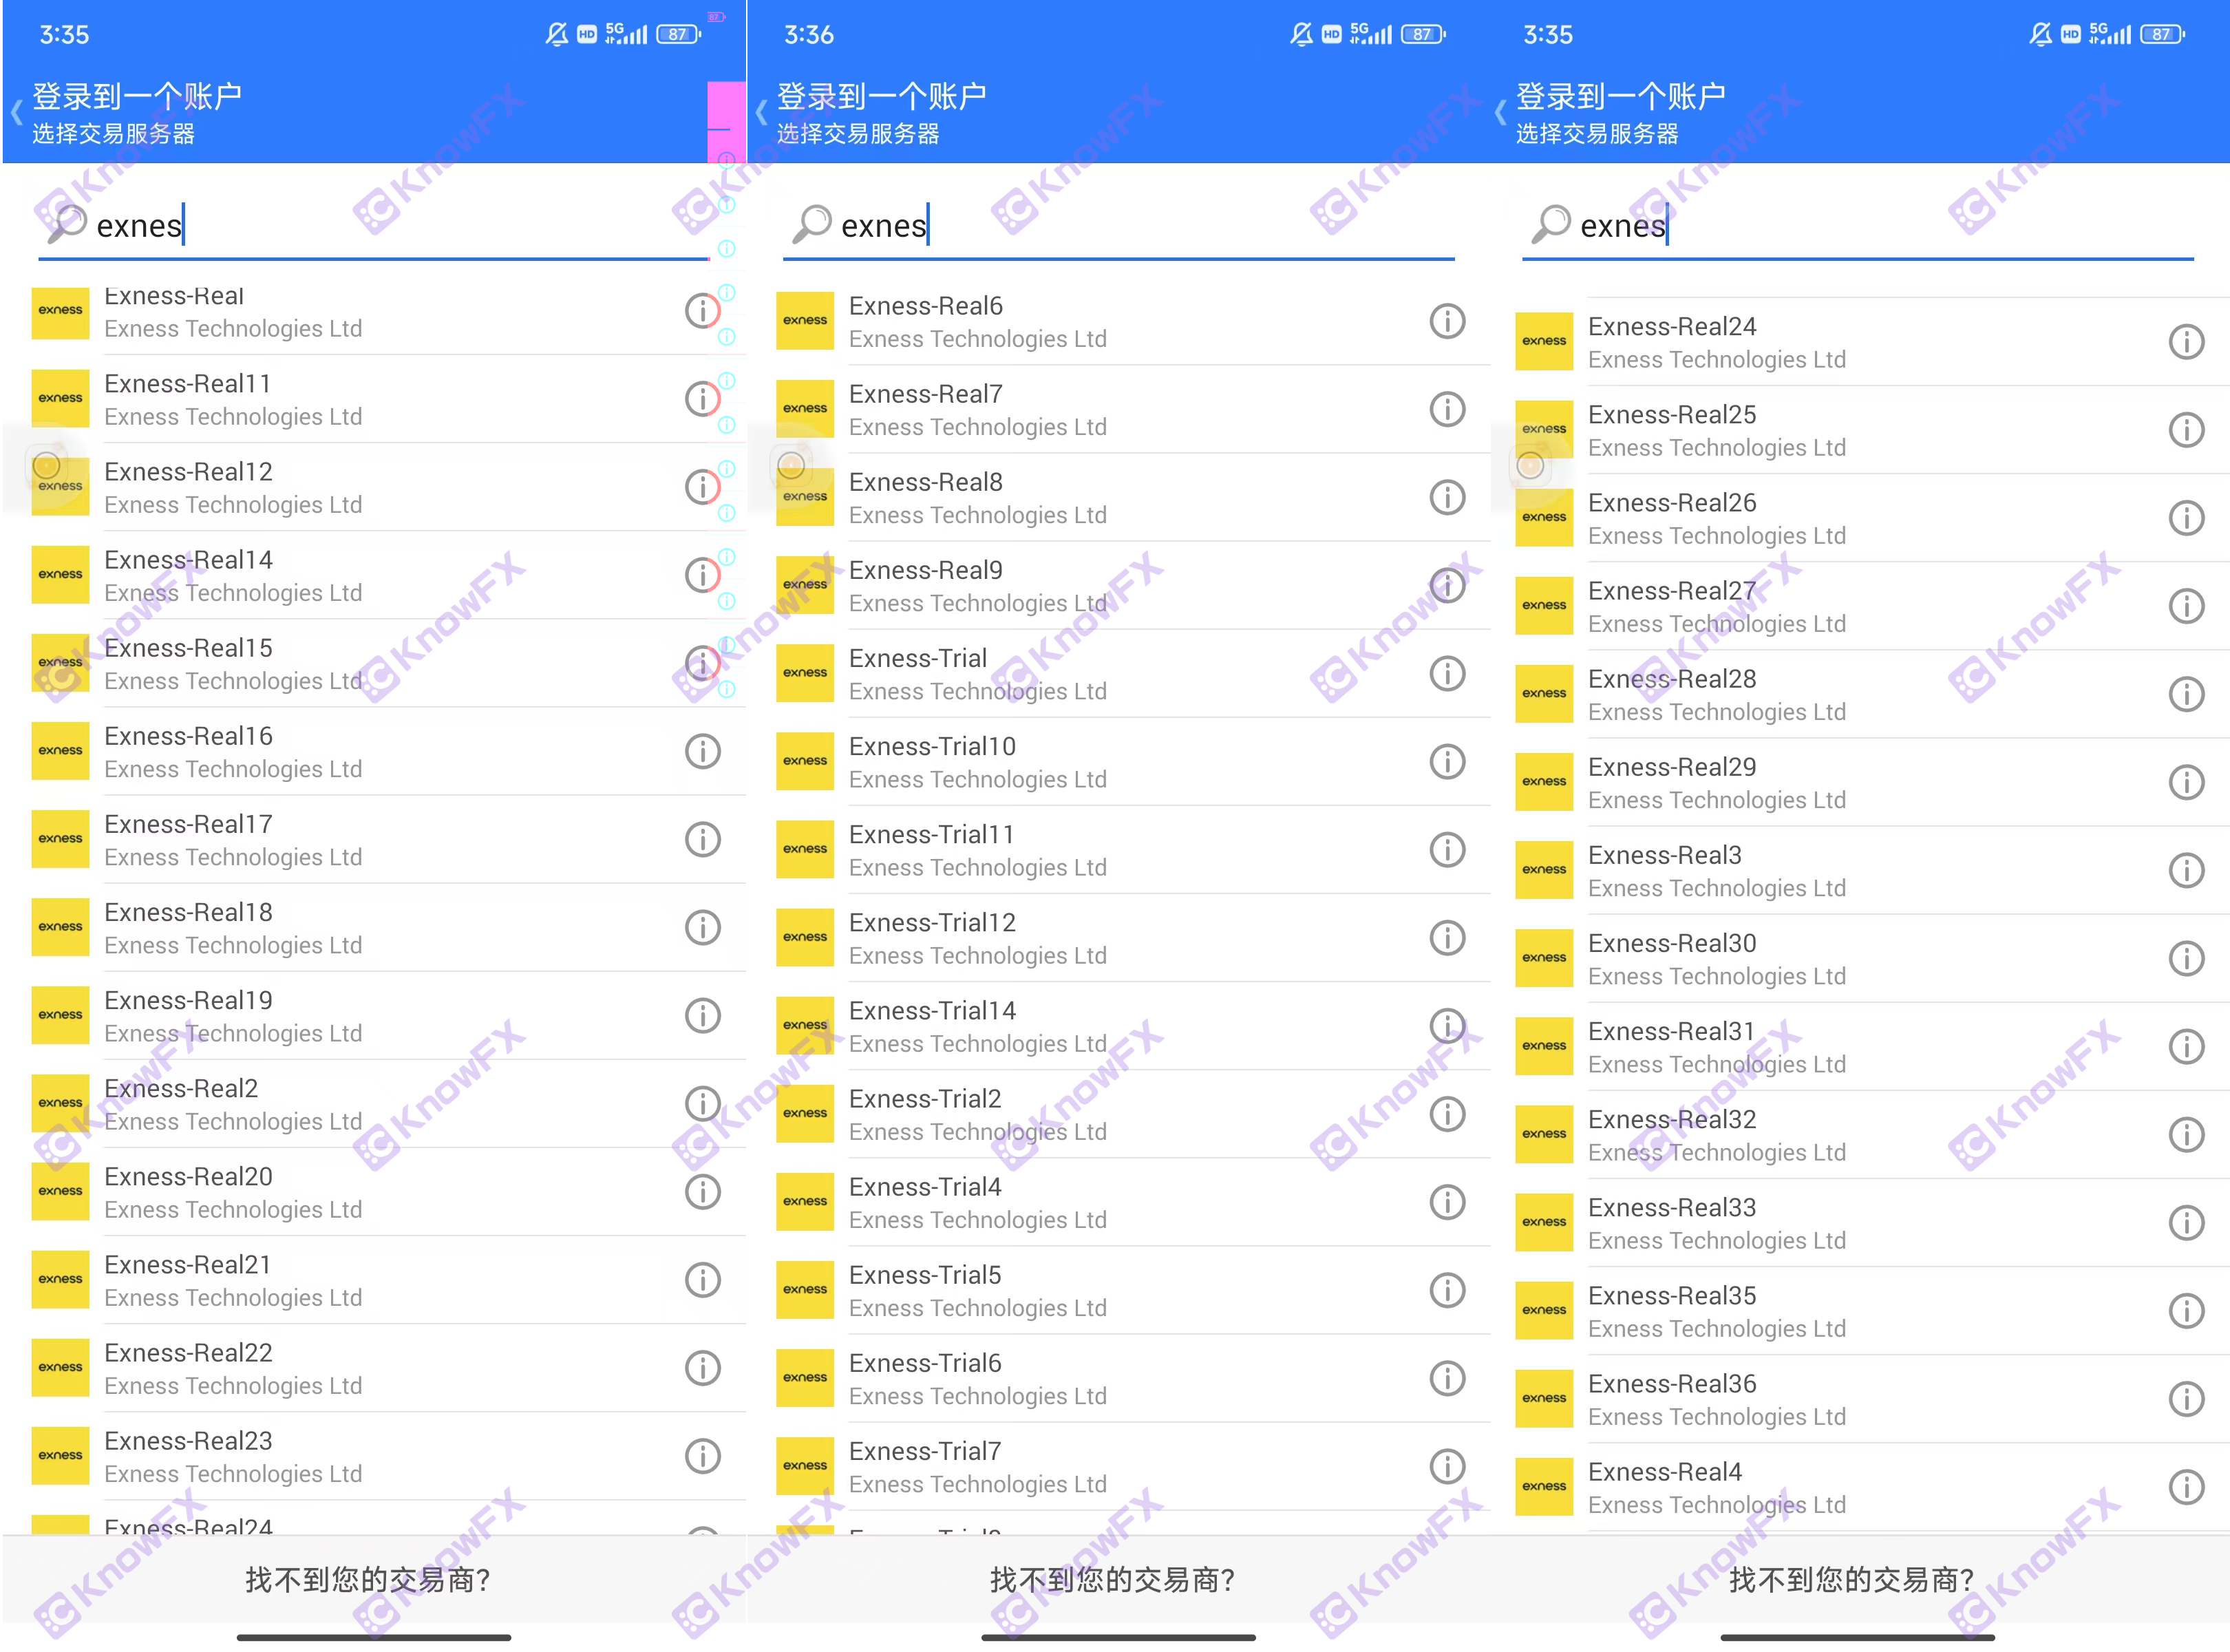Click info icon for Exness-Real6 server
Image resolution: width=2230 pixels, height=1652 pixels.
coord(1445,319)
